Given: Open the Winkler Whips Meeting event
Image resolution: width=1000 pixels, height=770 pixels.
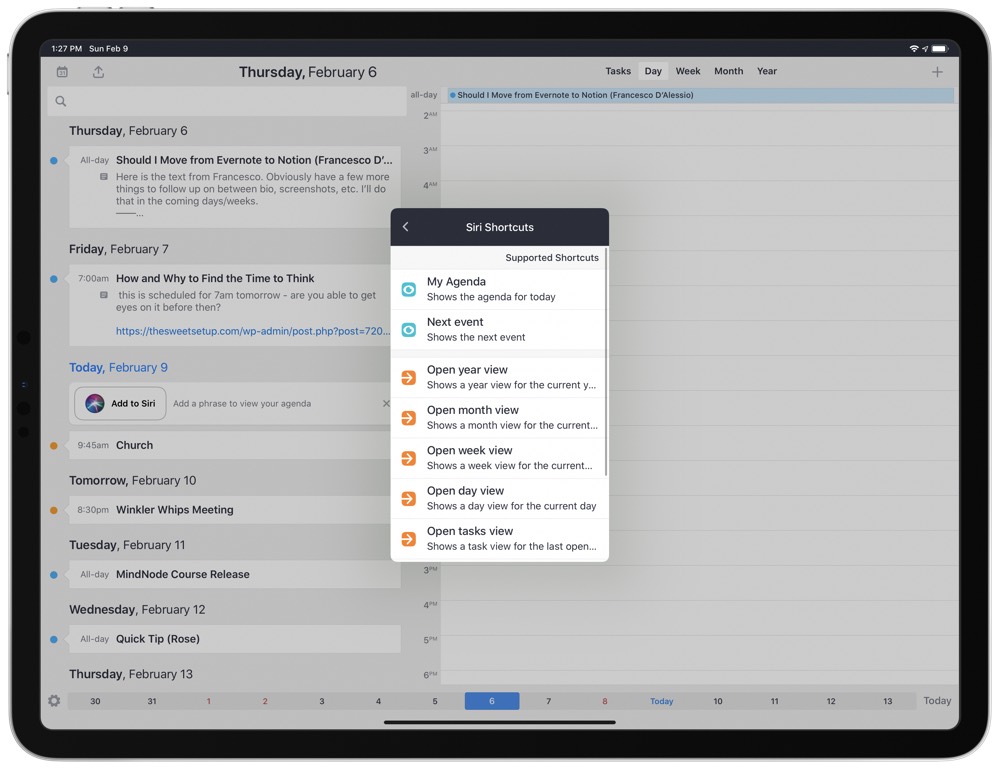Looking at the screenshot, I should click(x=235, y=510).
